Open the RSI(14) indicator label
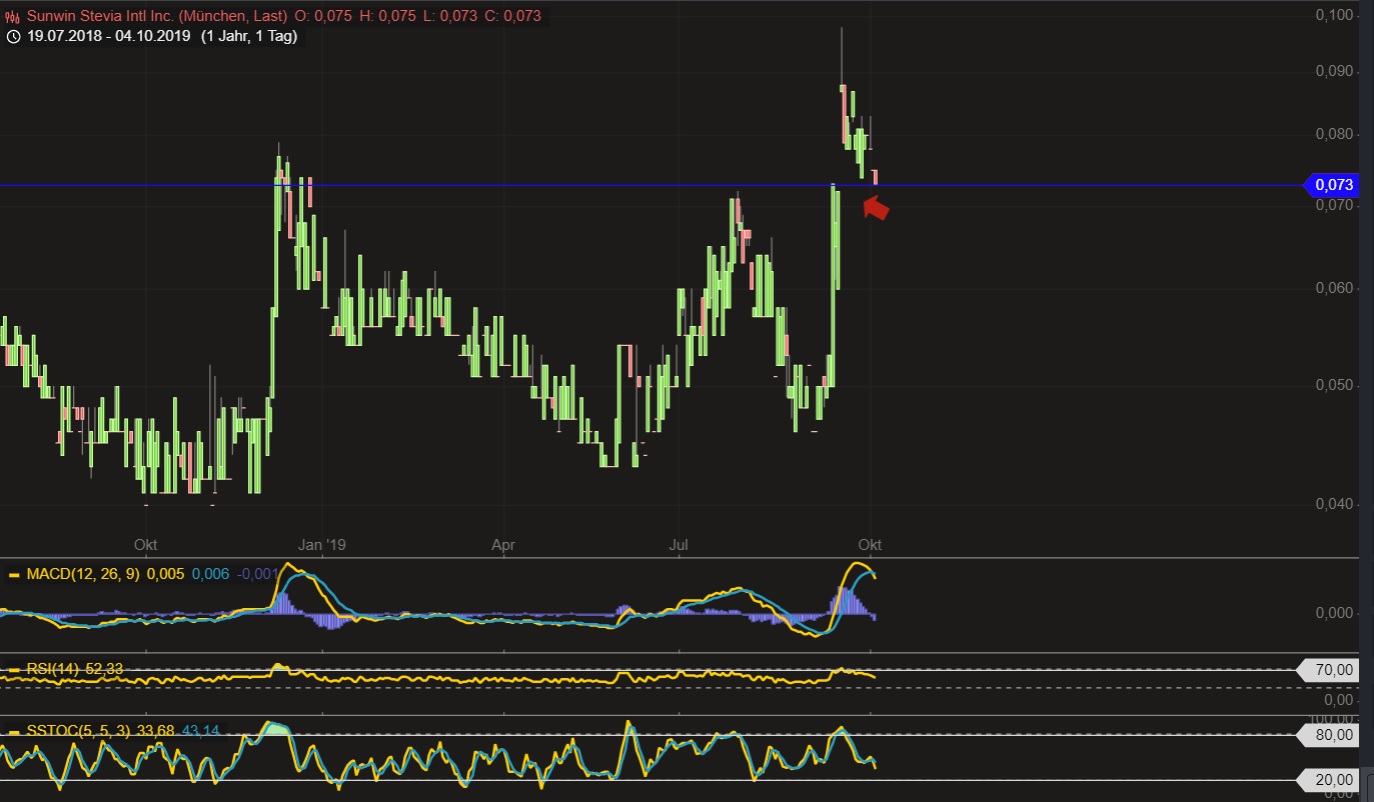The image size is (1374, 802). click(53, 670)
